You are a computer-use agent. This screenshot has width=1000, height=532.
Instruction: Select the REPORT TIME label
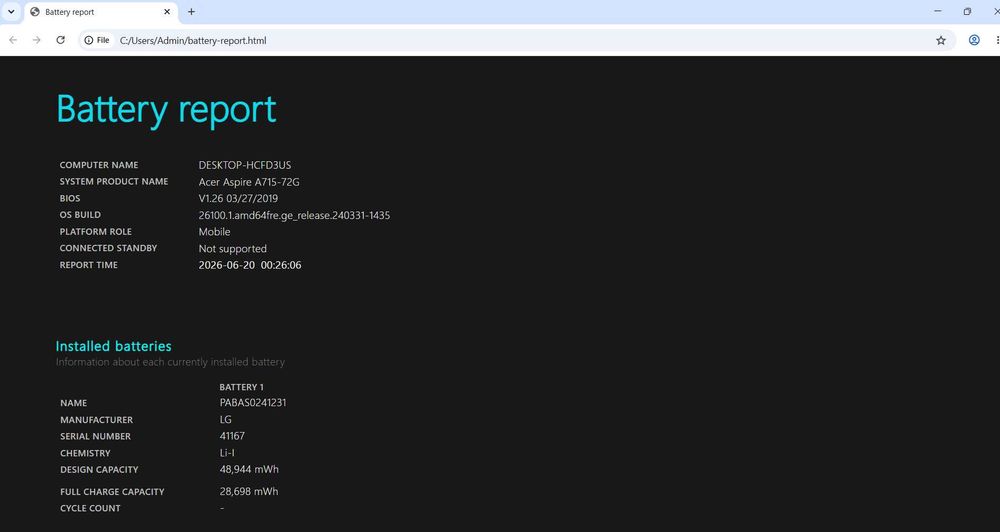[89, 265]
